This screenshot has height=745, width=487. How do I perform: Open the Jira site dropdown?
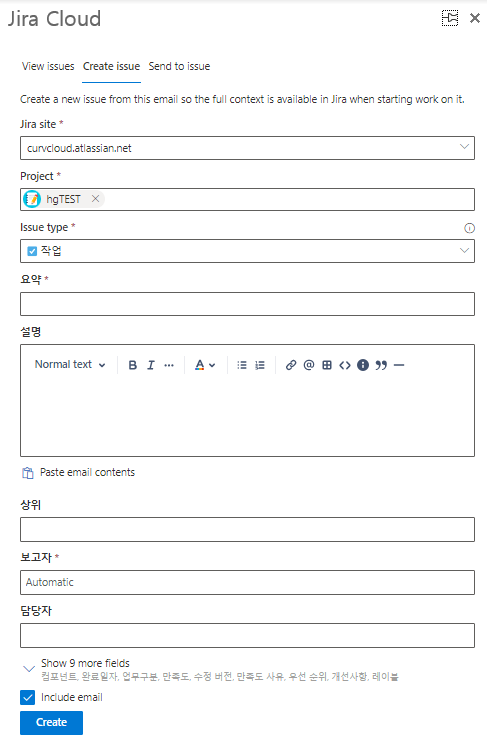tap(247, 148)
